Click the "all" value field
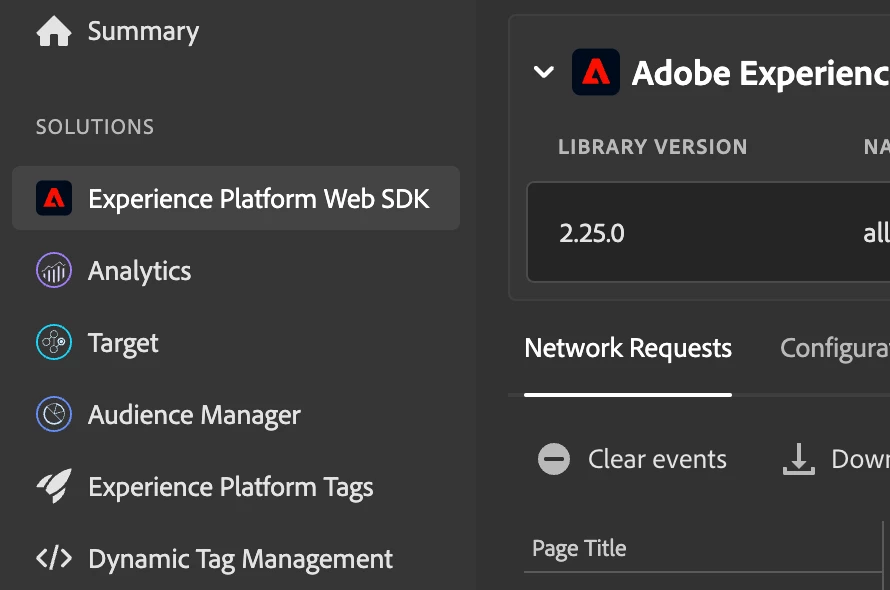 click(x=875, y=234)
